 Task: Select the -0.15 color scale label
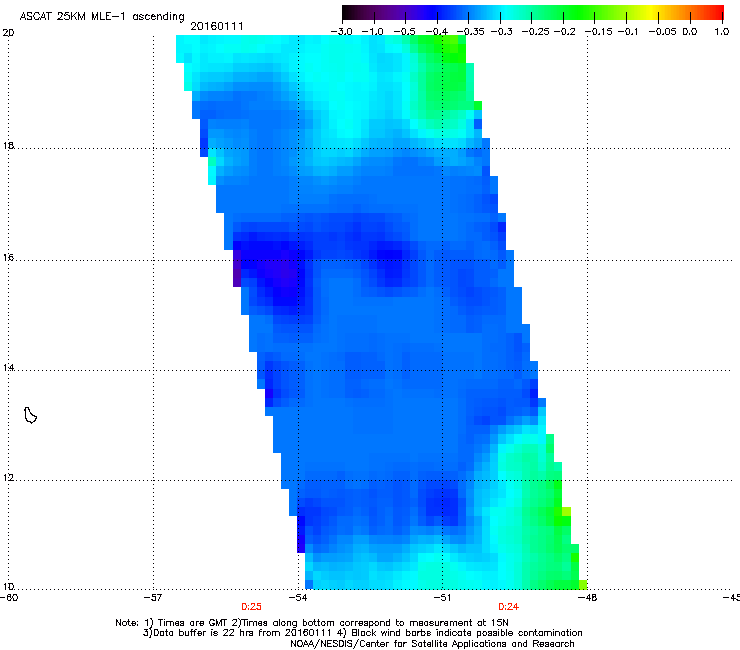(598, 32)
